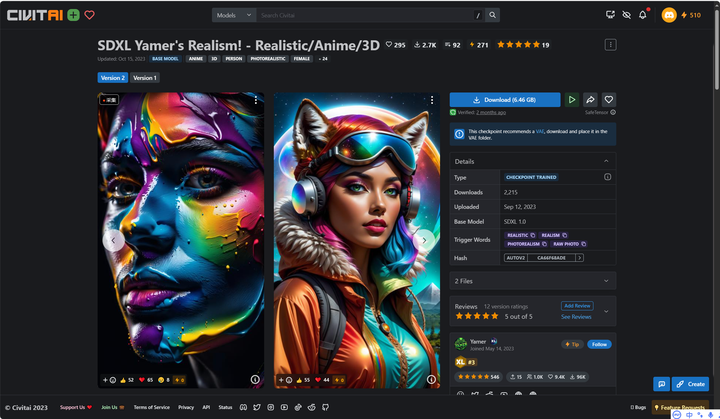Tip the creator Yamer
720x419 pixels.
click(572, 345)
